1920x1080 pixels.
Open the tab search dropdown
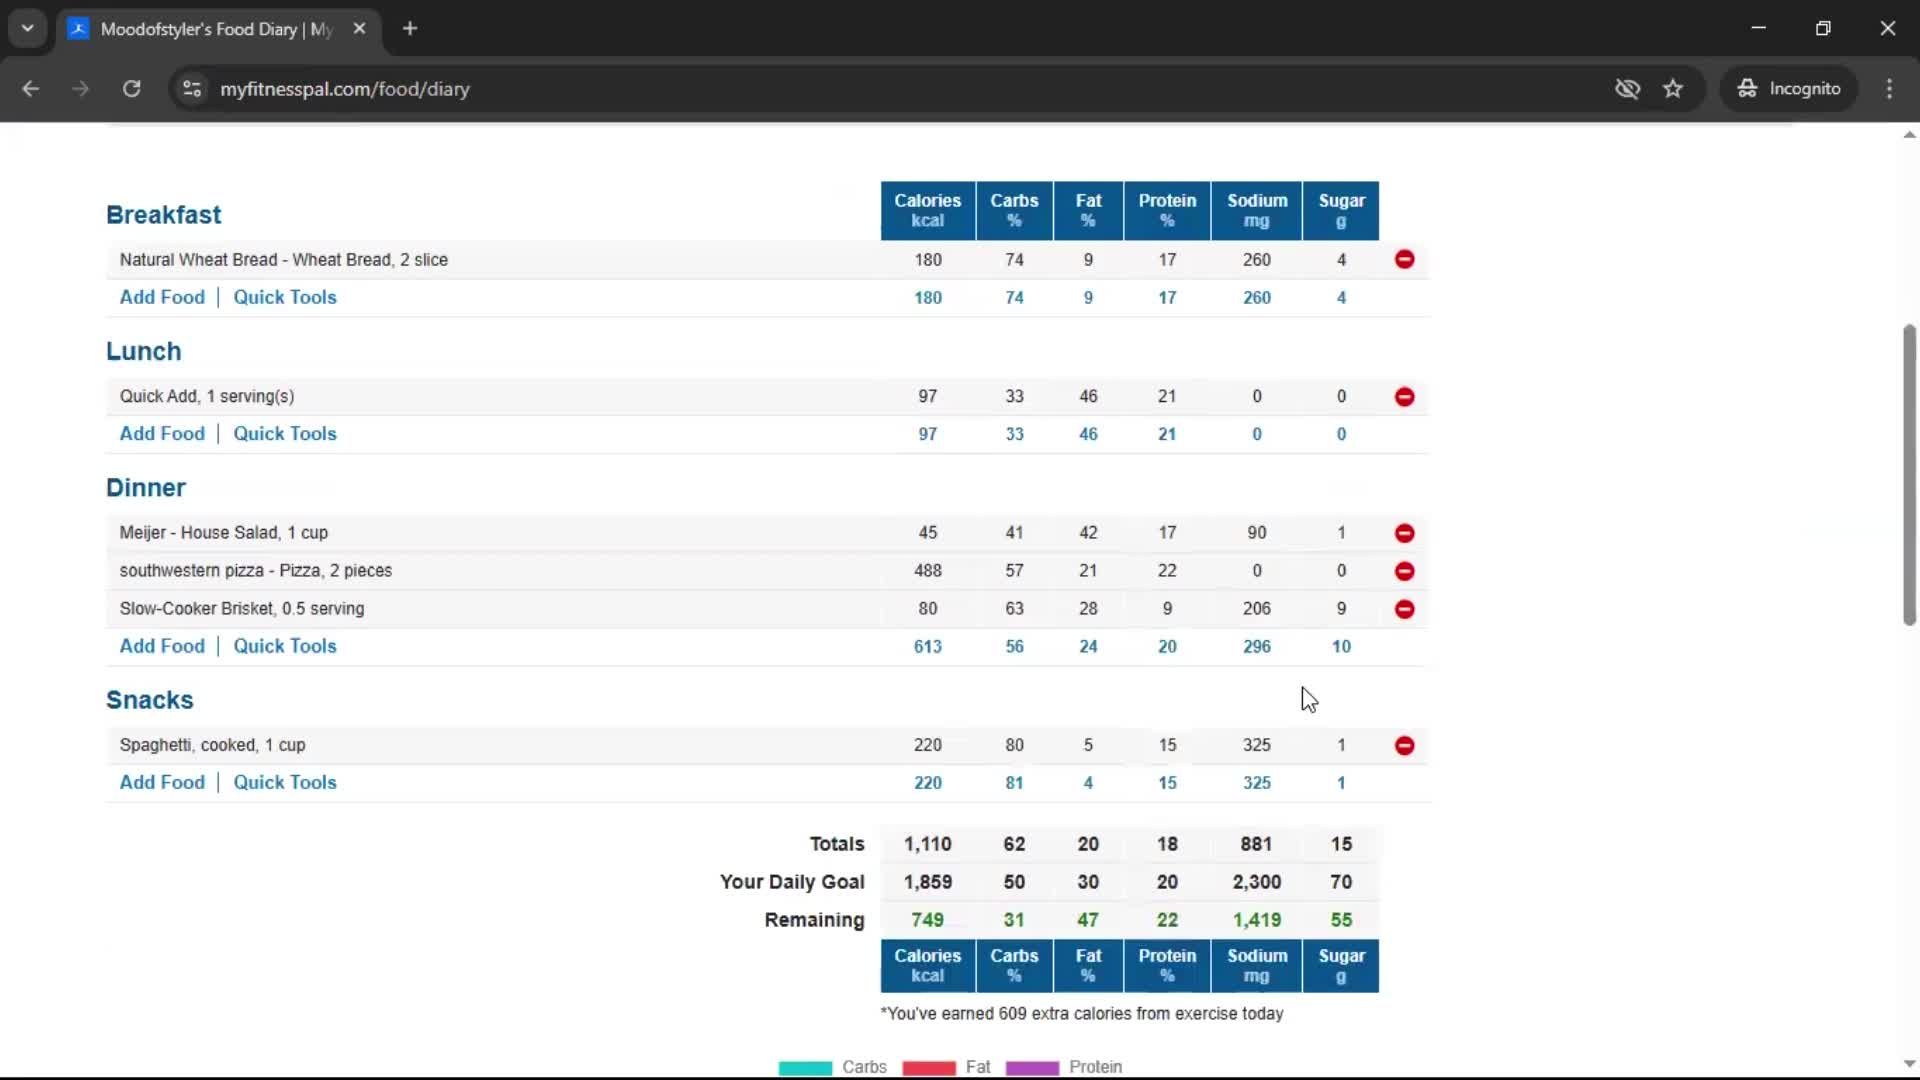click(x=28, y=29)
